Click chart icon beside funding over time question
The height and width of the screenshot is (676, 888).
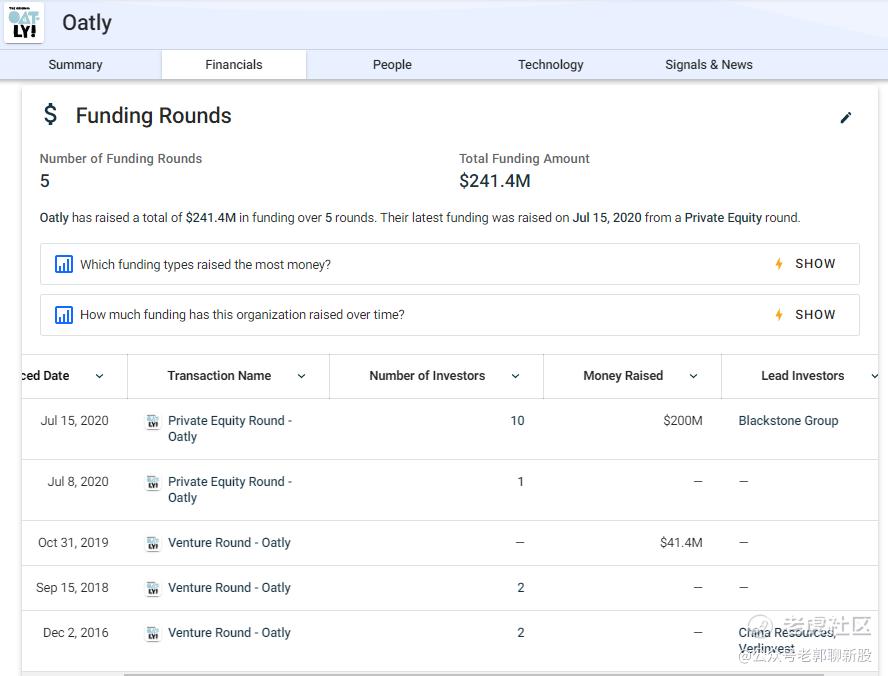coord(63,315)
